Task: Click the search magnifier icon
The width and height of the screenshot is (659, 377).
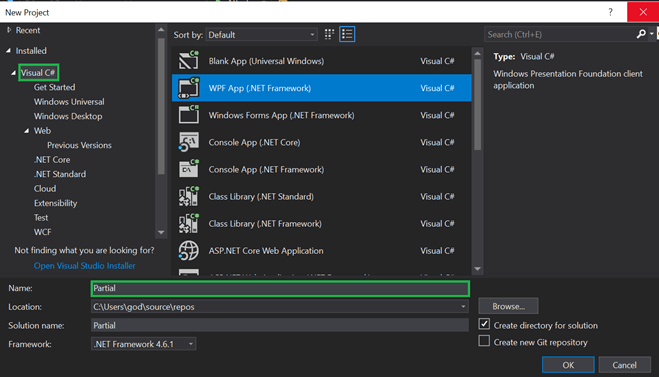Action: tap(641, 34)
